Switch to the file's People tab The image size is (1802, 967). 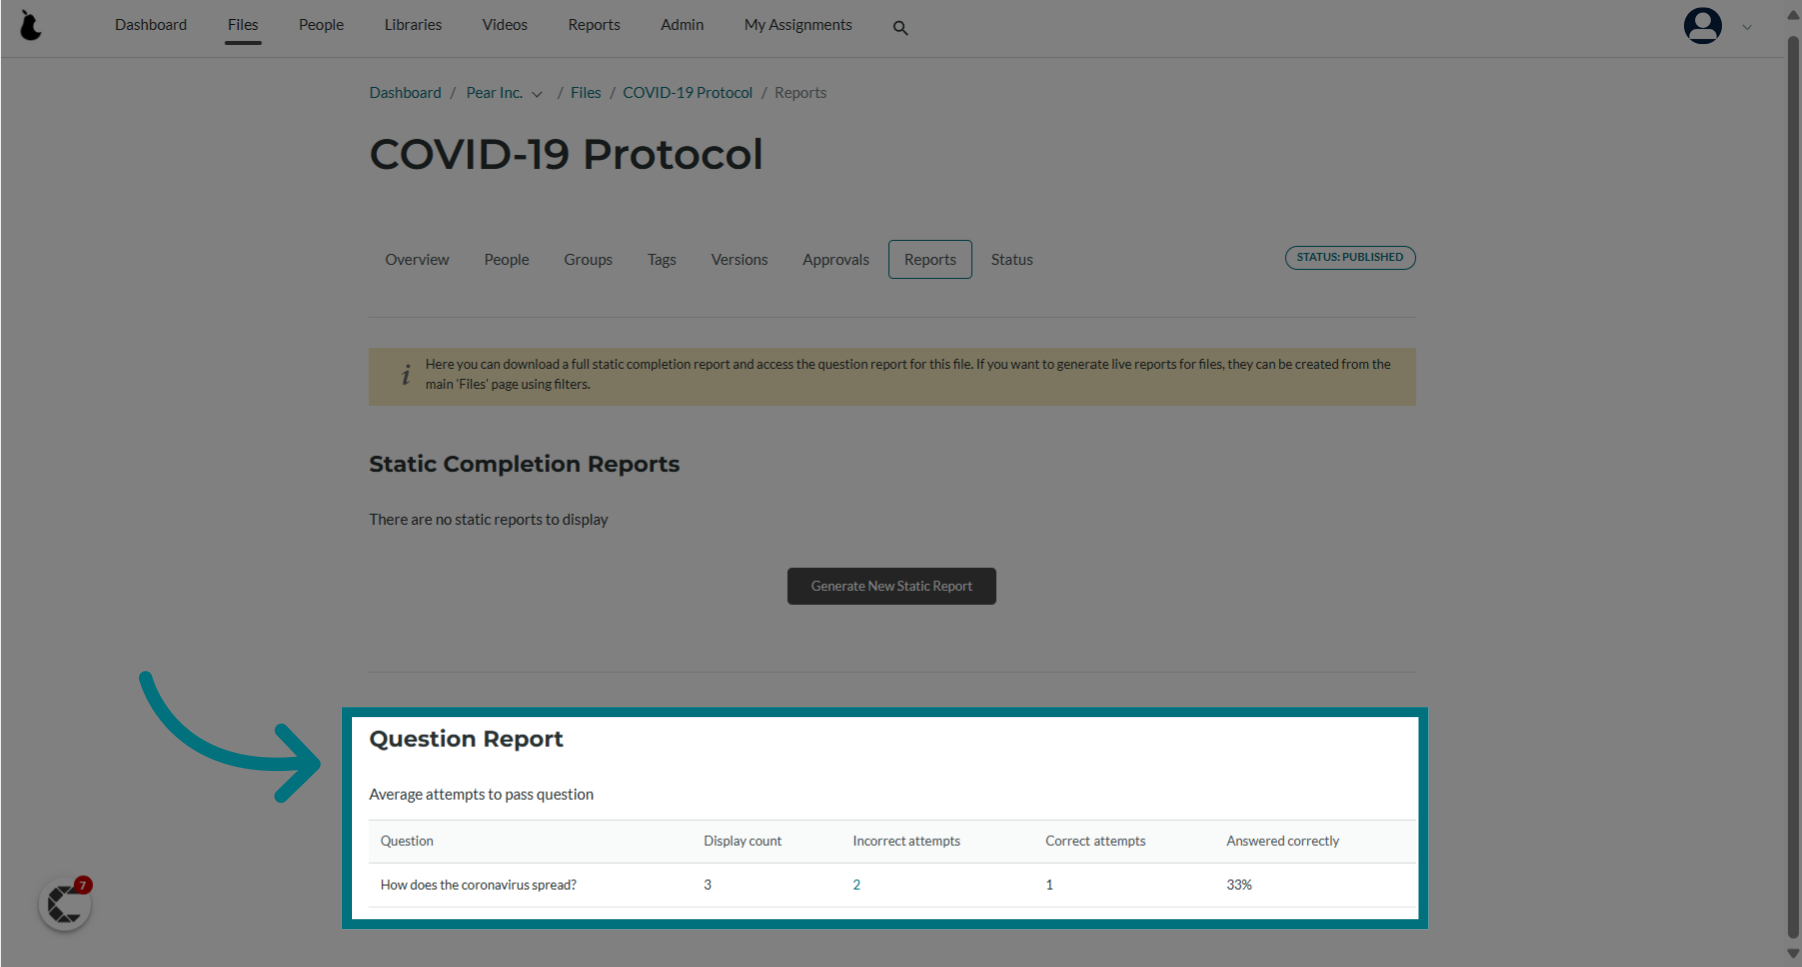pyautogui.click(x=507, y=260)
